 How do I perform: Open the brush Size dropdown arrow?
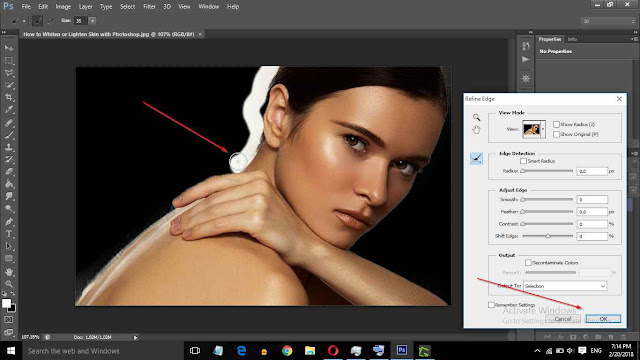(x=92, y=20)
